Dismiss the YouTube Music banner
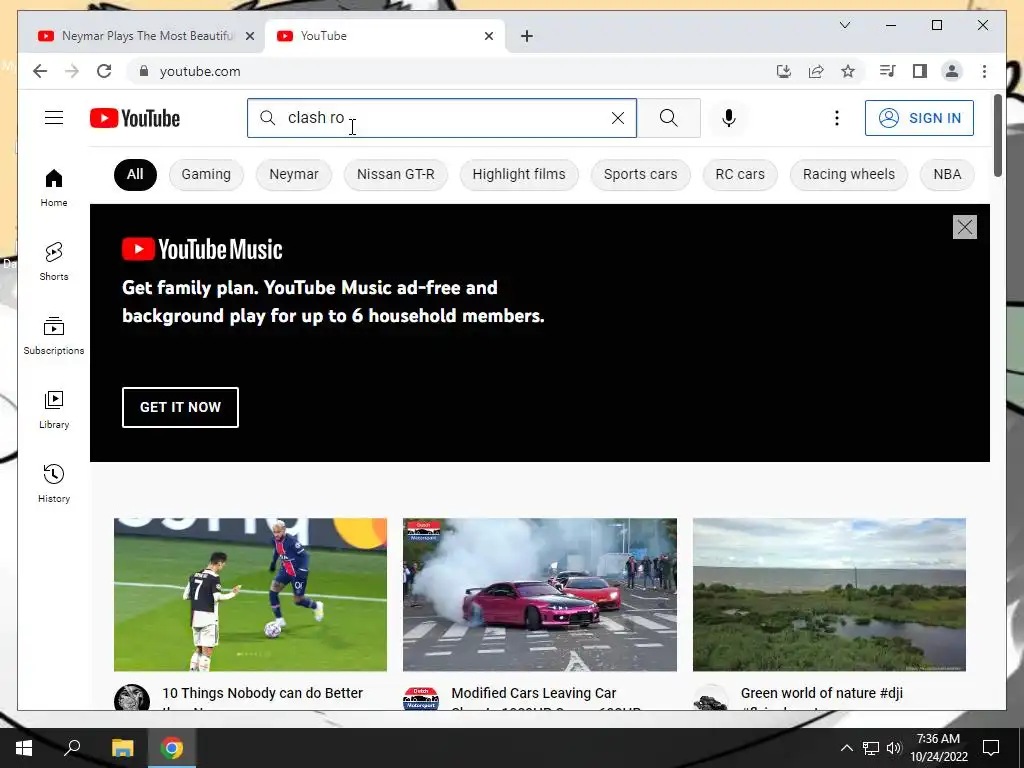1024x768 pixels. click(x=965, y=227)
